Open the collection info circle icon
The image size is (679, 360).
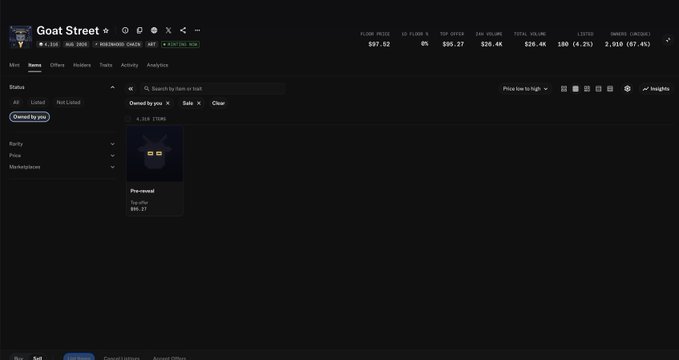click(x=125, y=30)
